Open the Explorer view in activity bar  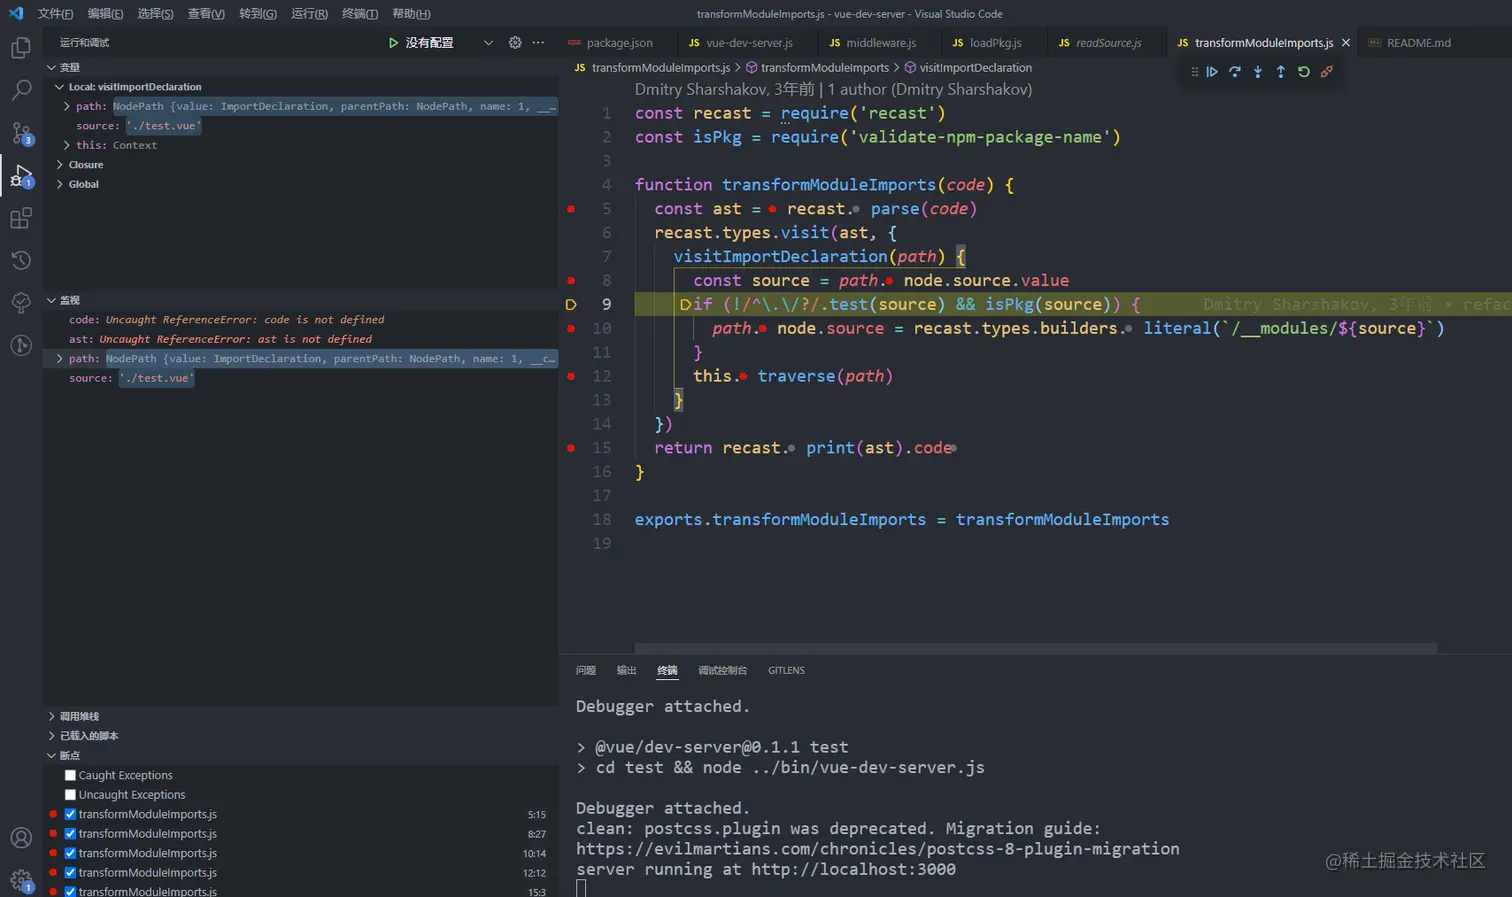point(20,47)
